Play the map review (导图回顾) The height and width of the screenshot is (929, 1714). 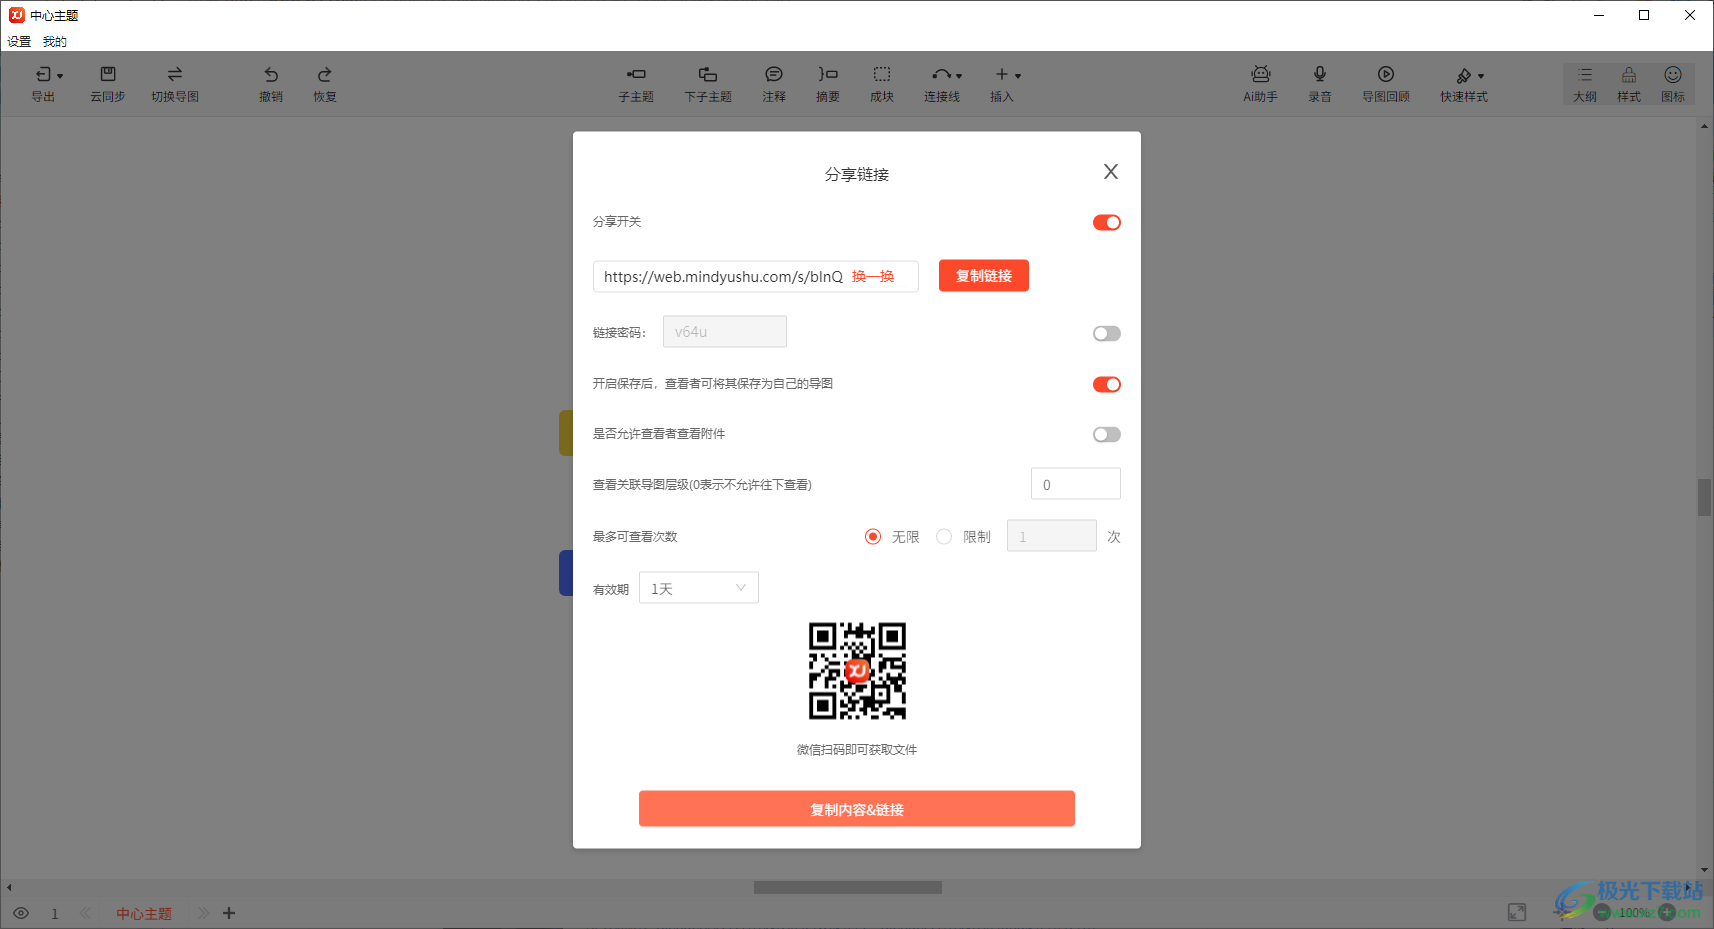[1386, 84]
